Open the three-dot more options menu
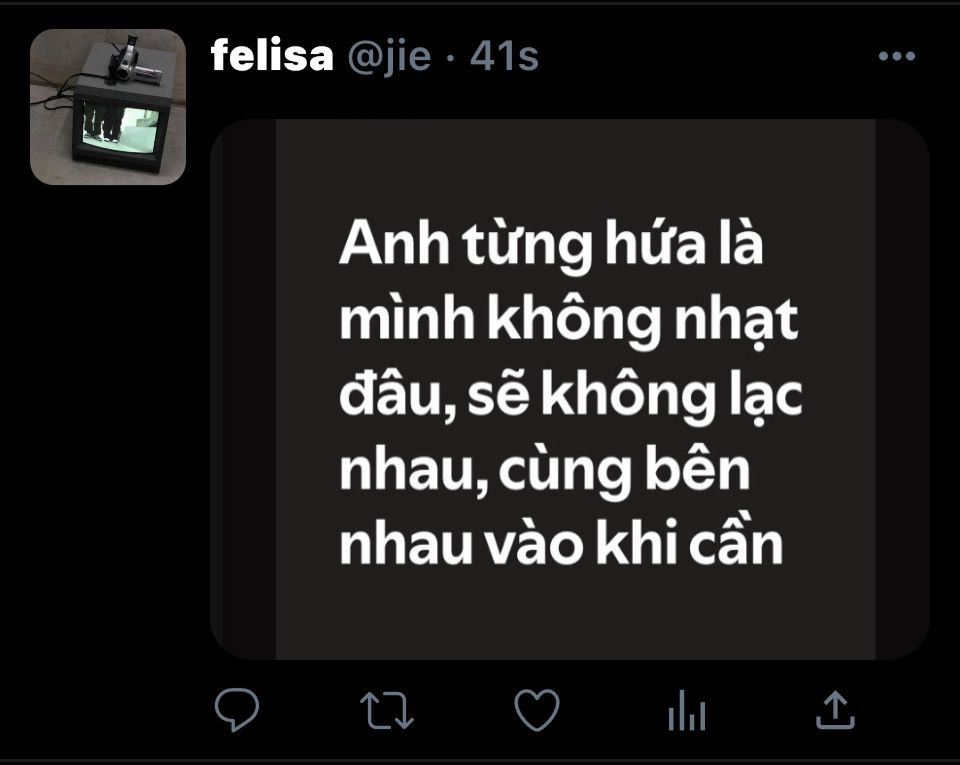Screen dimensions: 960x765 pyautogui.click(x=896, y=56)
